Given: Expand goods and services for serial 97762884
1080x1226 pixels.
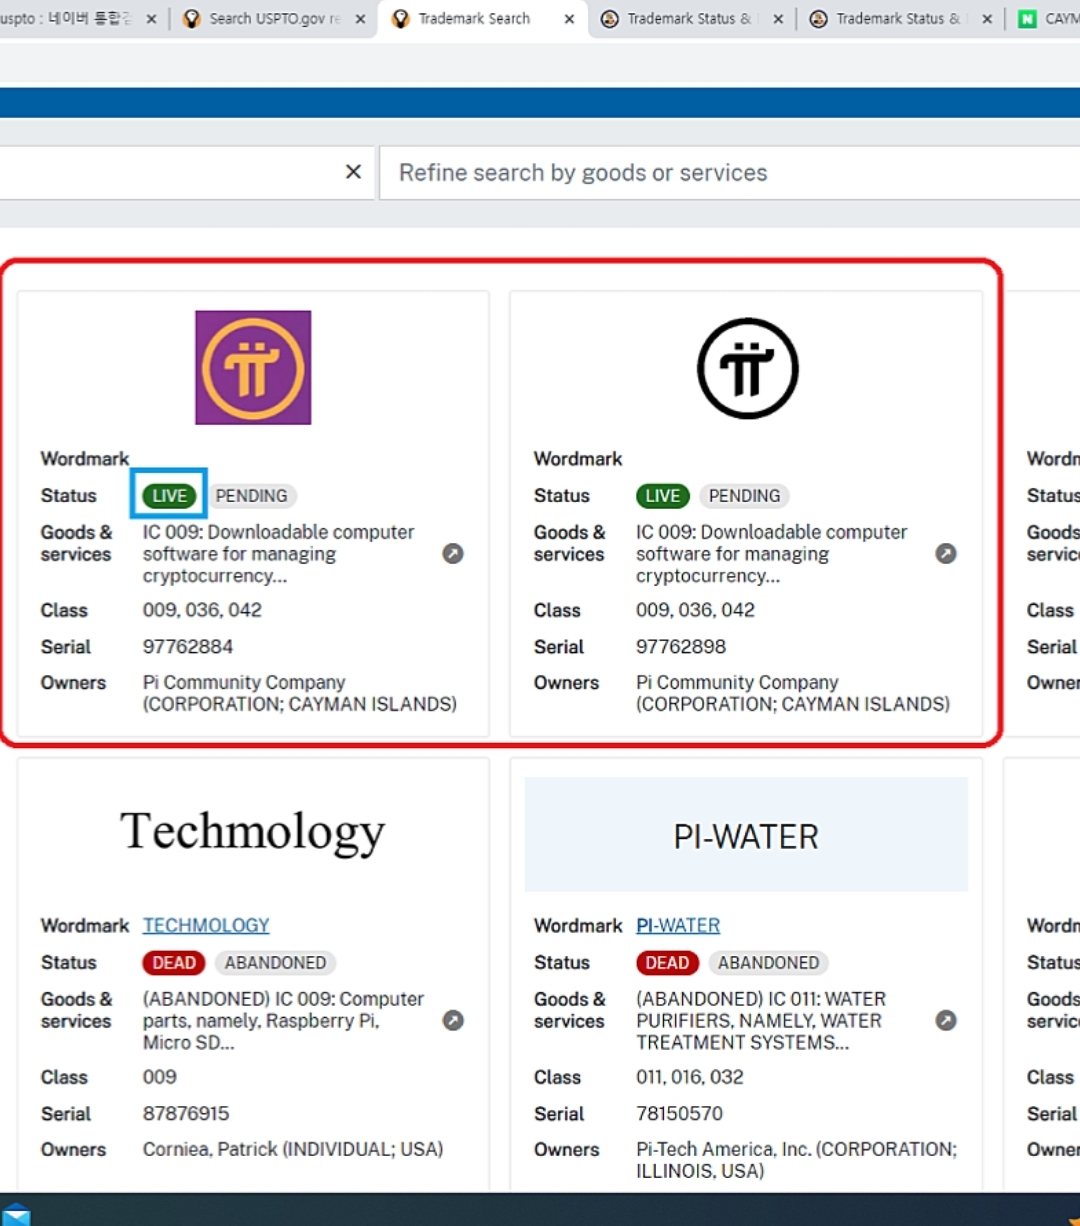Looking at the screenshot, I should pyautogui.click(x=453, y=554).
